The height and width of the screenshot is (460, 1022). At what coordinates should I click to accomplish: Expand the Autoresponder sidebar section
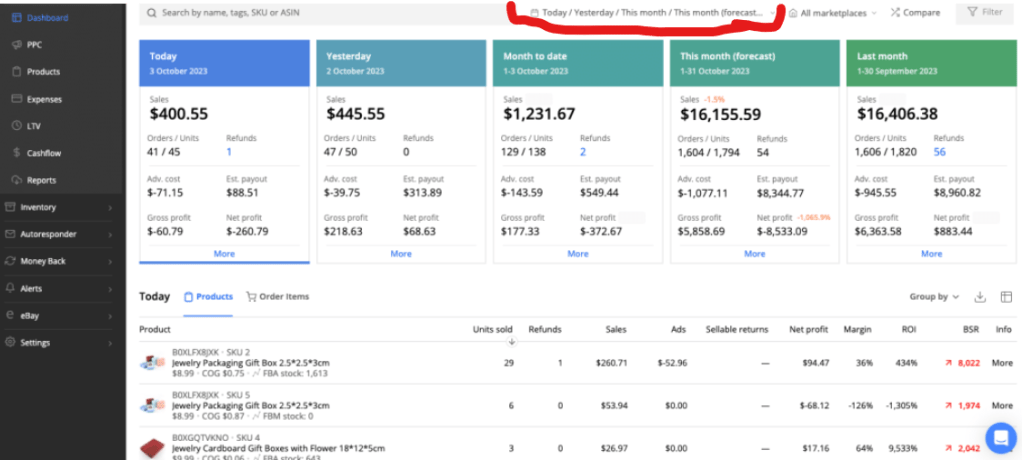62,234
